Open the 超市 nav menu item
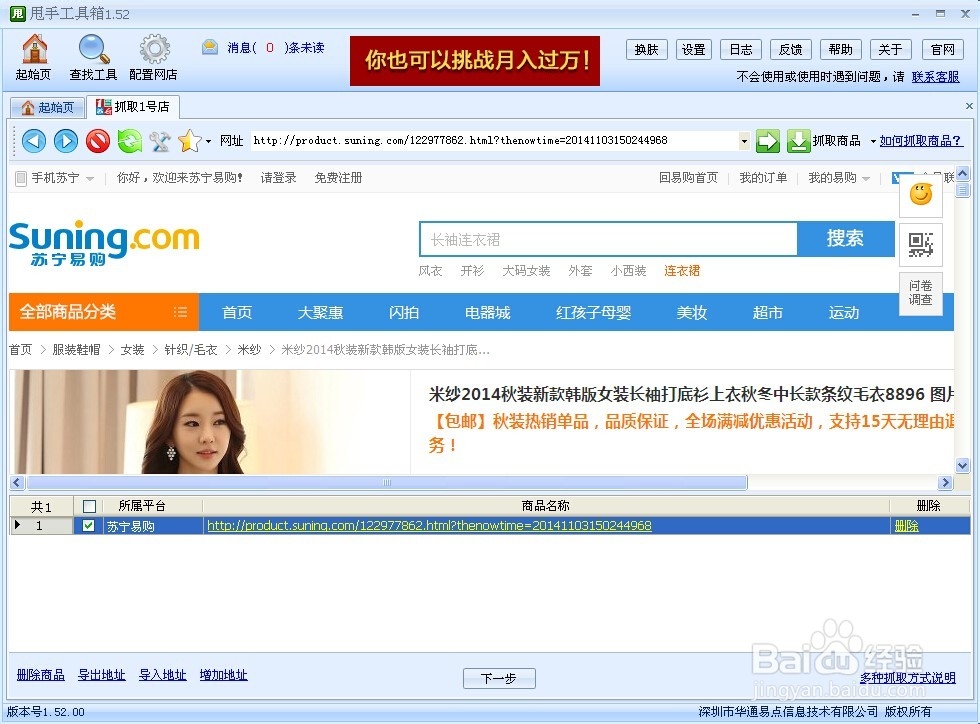This screenshot has height=724, width=980. pos(768,312)
